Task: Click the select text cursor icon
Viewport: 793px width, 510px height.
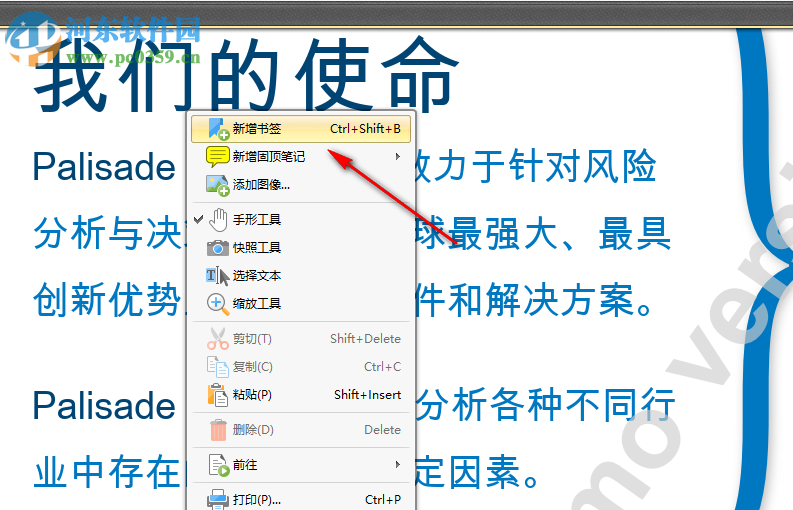Action: (218, 276)
